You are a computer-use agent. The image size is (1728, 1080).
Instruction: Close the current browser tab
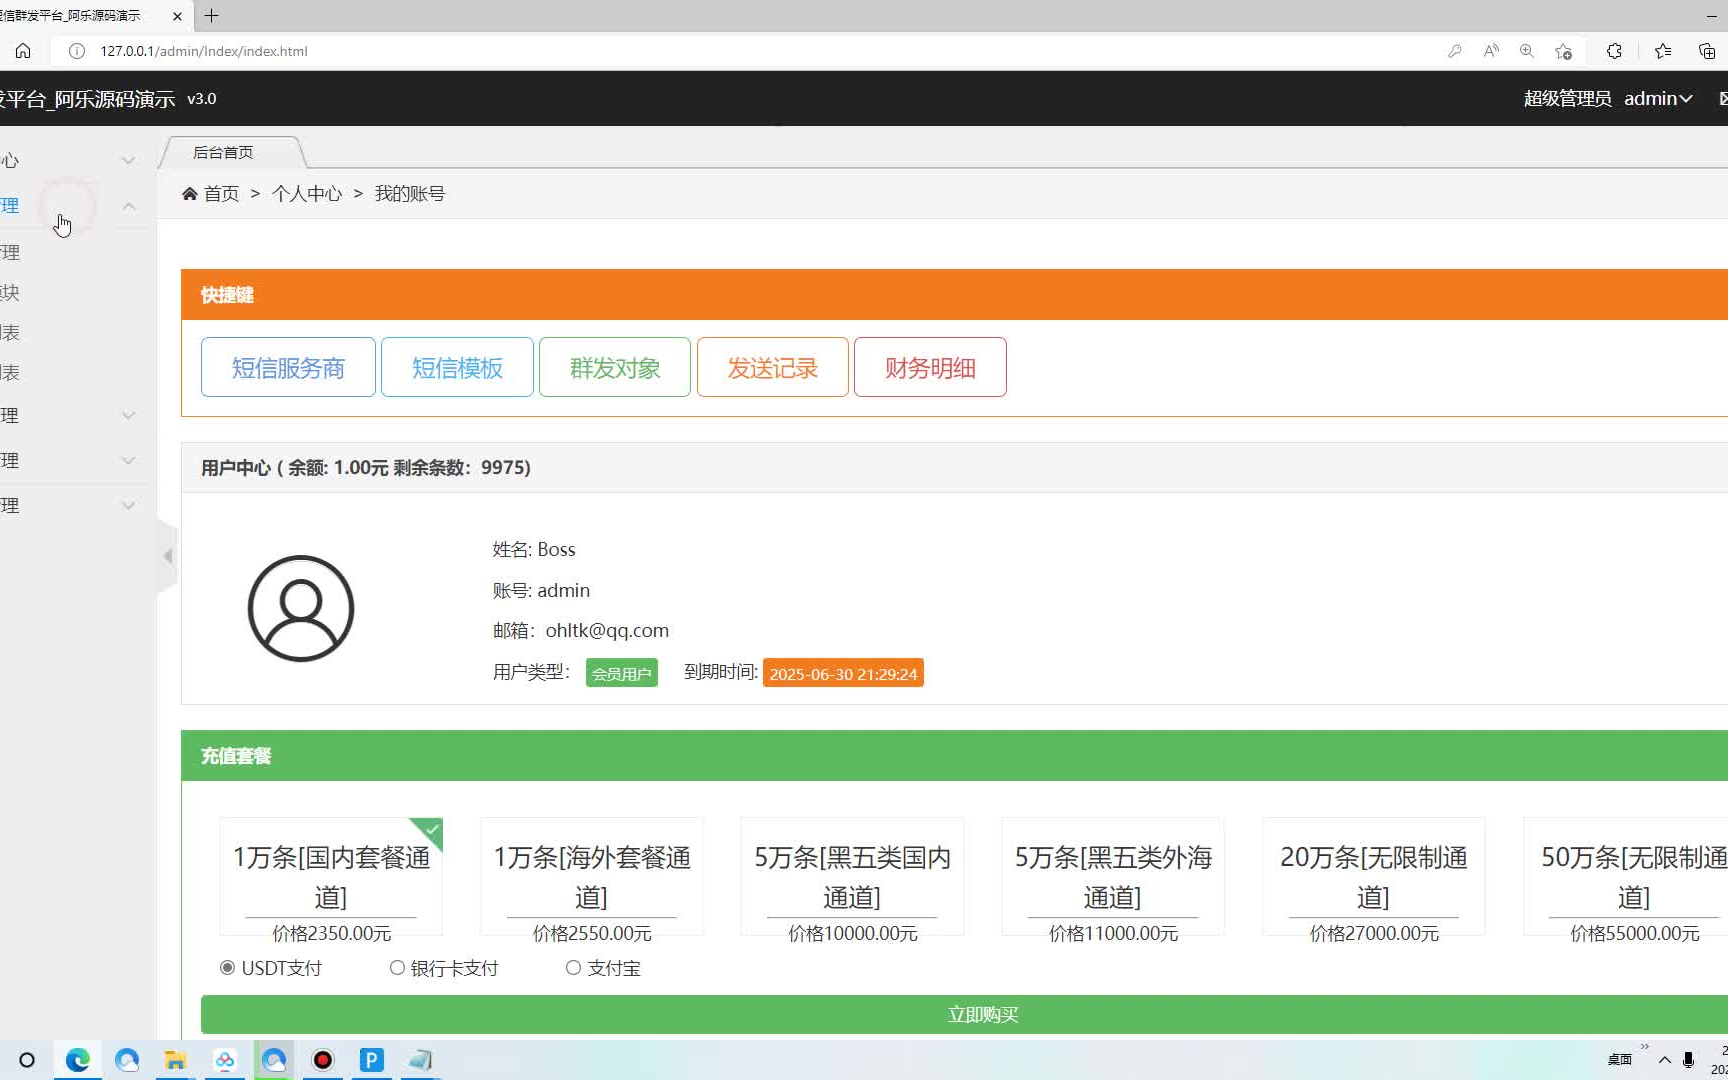click(177, 16)
